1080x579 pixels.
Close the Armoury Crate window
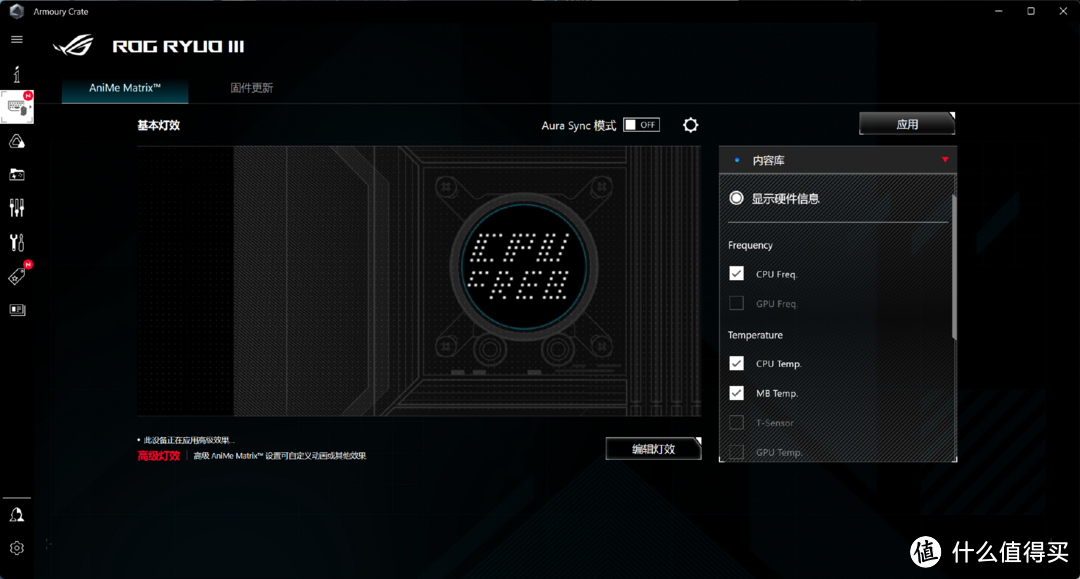(1063, 11)
